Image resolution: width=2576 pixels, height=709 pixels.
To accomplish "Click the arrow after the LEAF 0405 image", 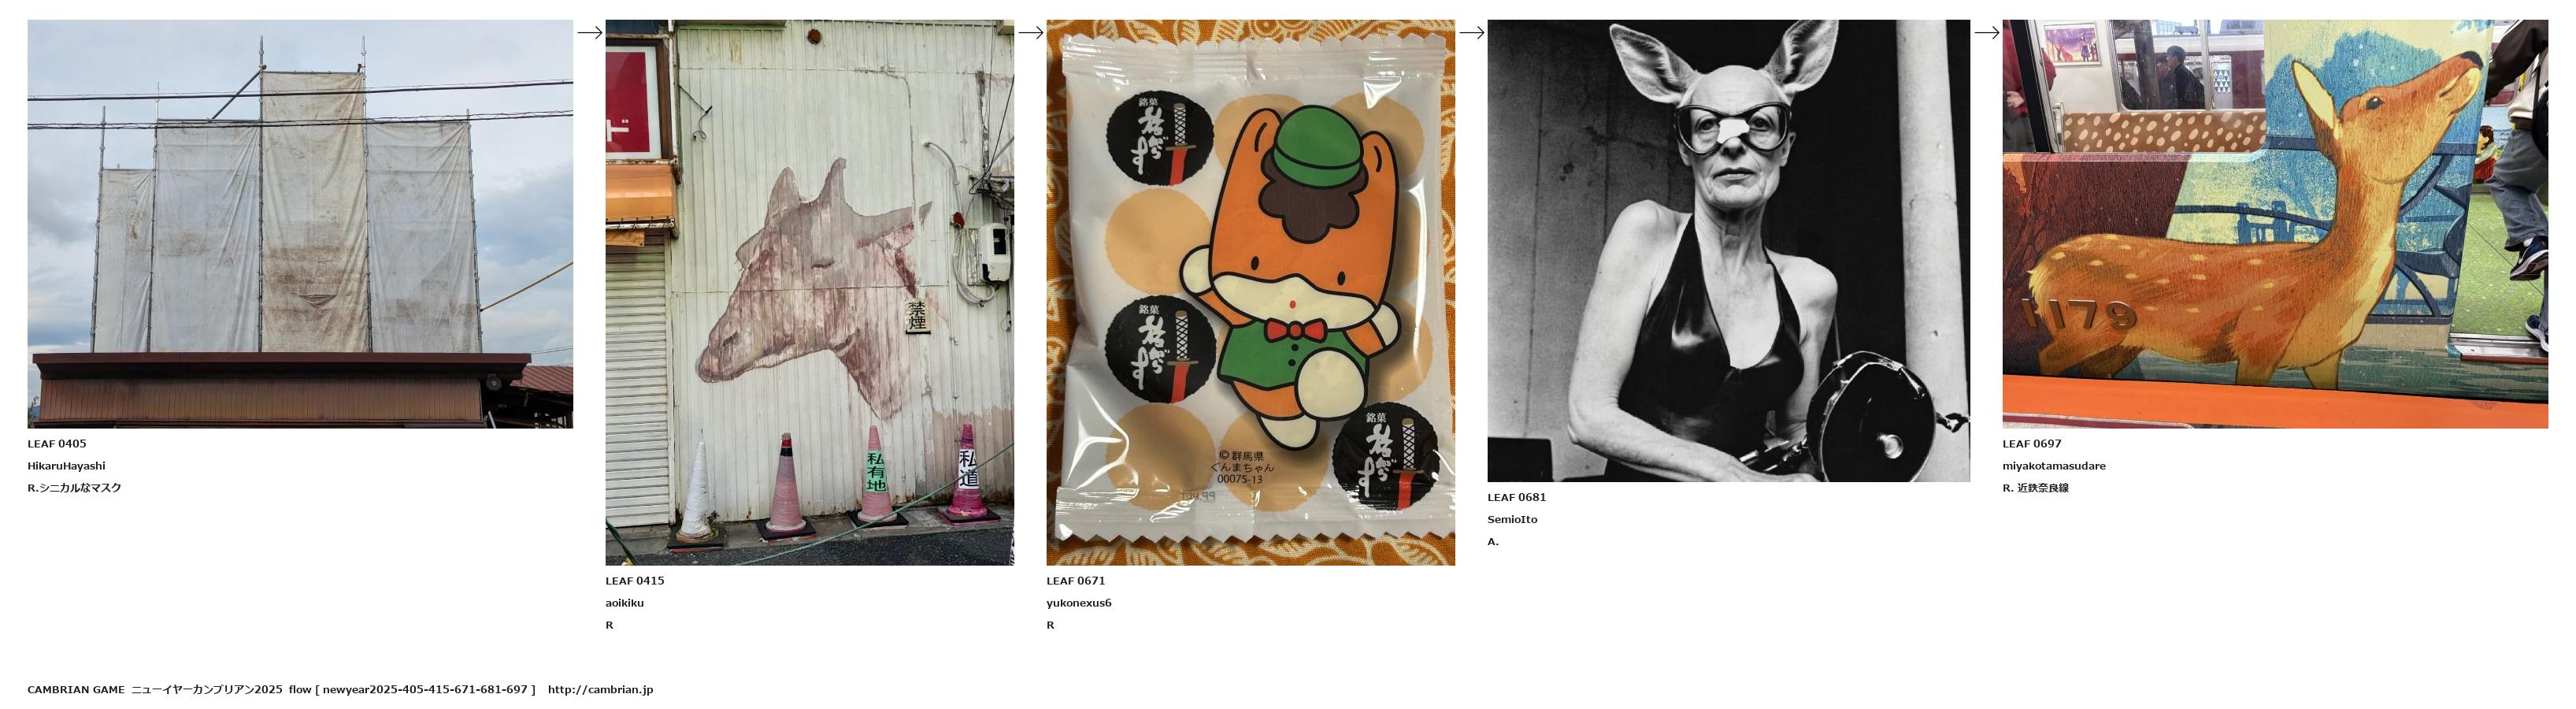I will [589, 32].
